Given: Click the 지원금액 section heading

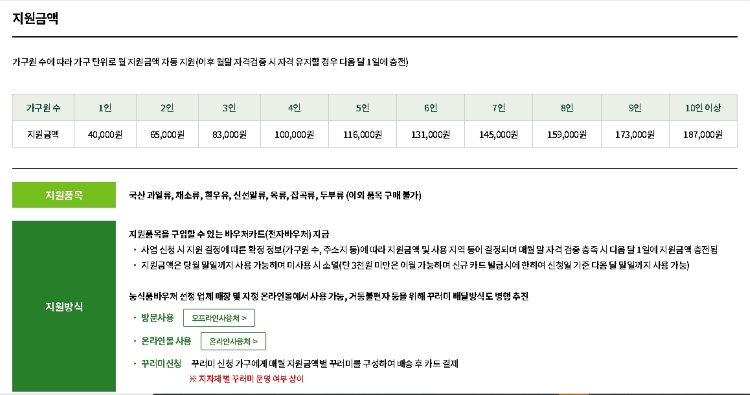Looking at the screenshot, I should 35,19.
